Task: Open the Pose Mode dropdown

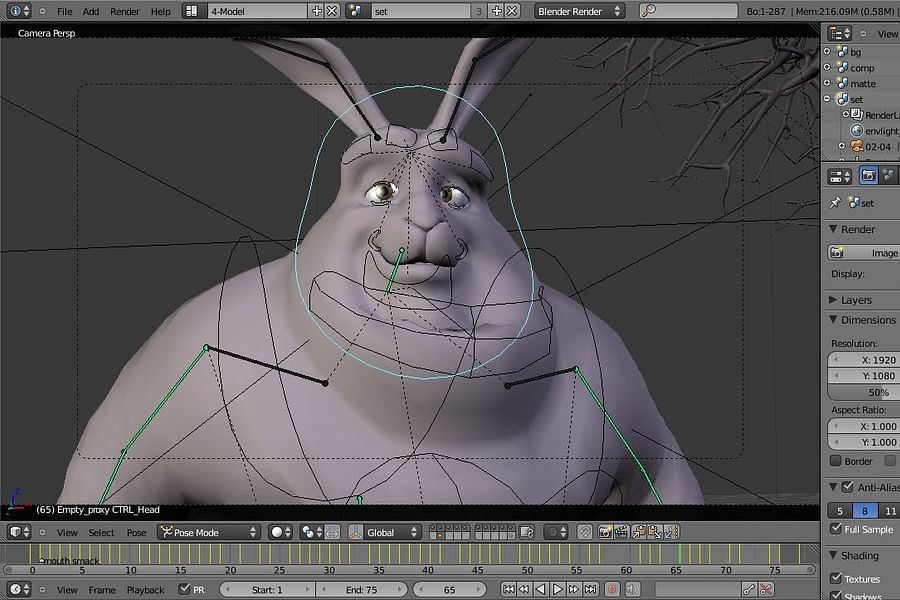Action: click(x=205, y=532)
